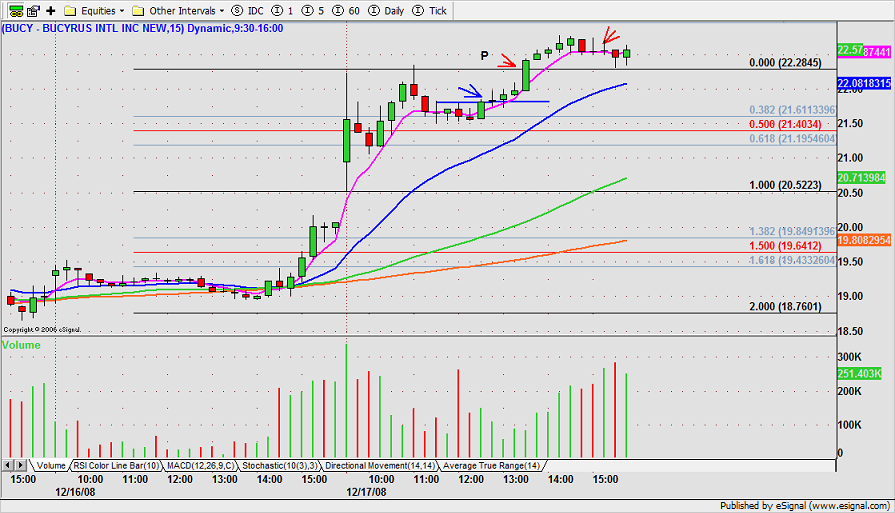Image resolution: width=895 pixels, height=513 pixels.
Task: Click the green 22.57 price tag
Action: [x=849, y=50]
